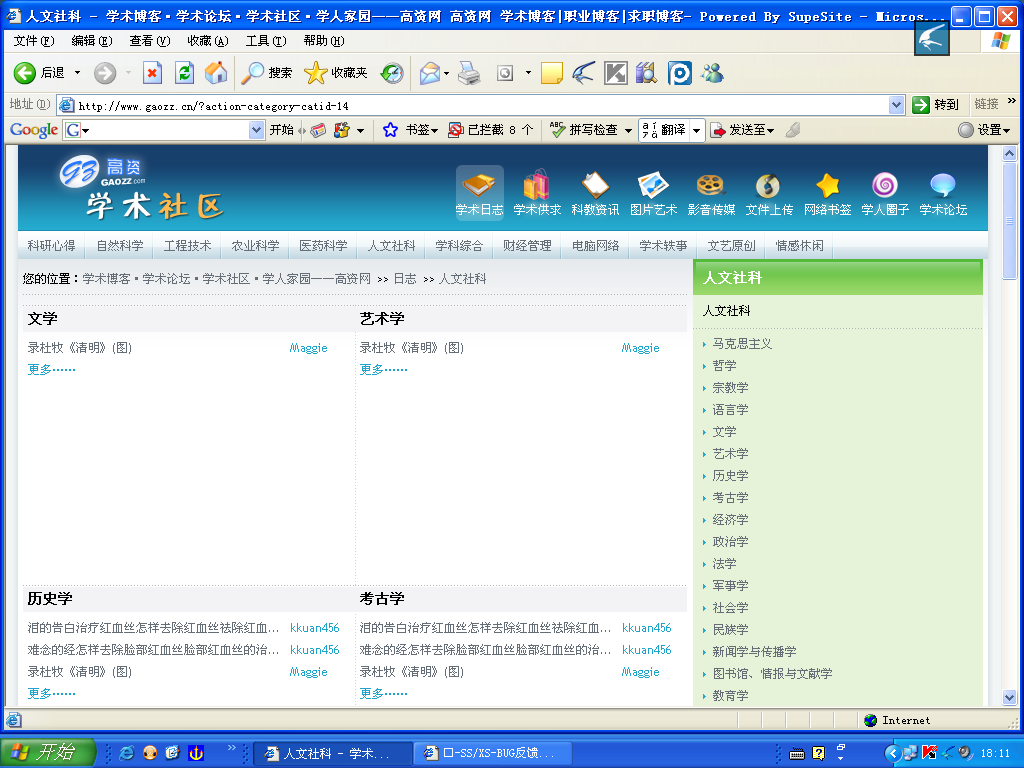Open 查看(V) menu
Screen dimensions: 1024x768
tap(150, 41)
